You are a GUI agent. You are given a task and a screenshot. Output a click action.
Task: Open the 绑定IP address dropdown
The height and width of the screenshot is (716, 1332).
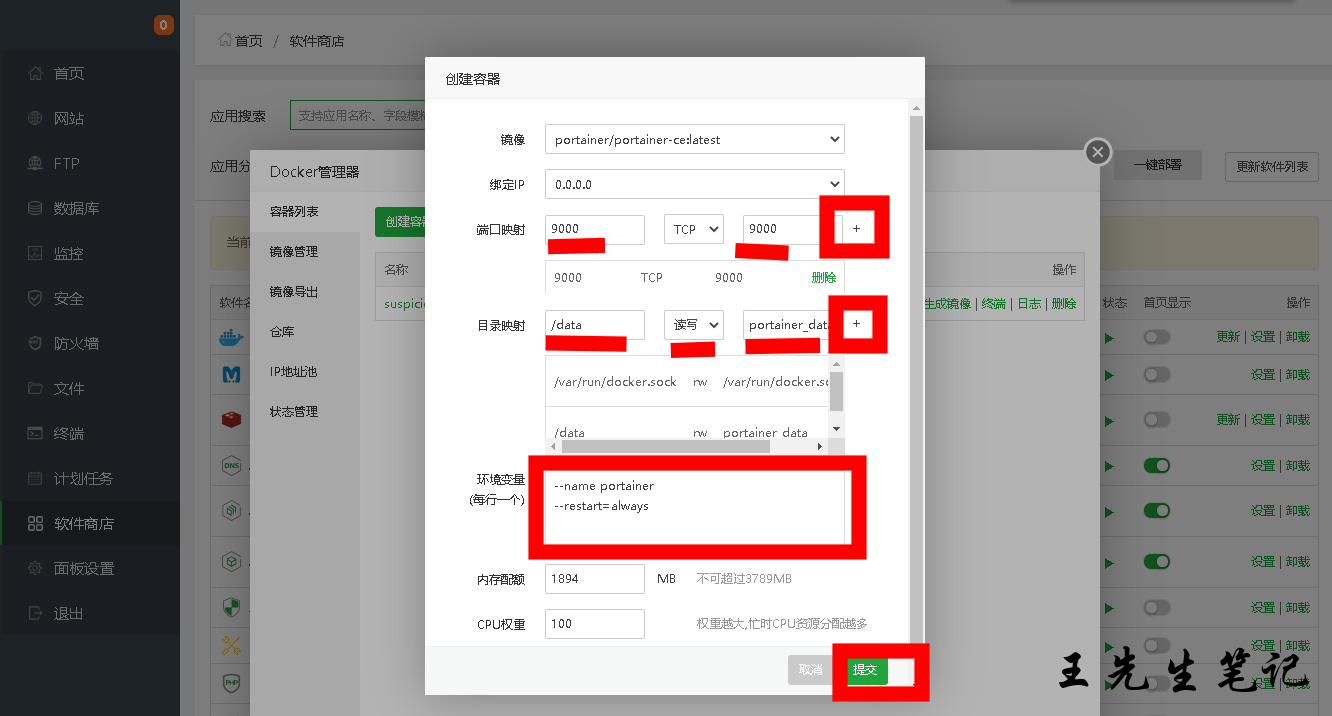(694, 184)
